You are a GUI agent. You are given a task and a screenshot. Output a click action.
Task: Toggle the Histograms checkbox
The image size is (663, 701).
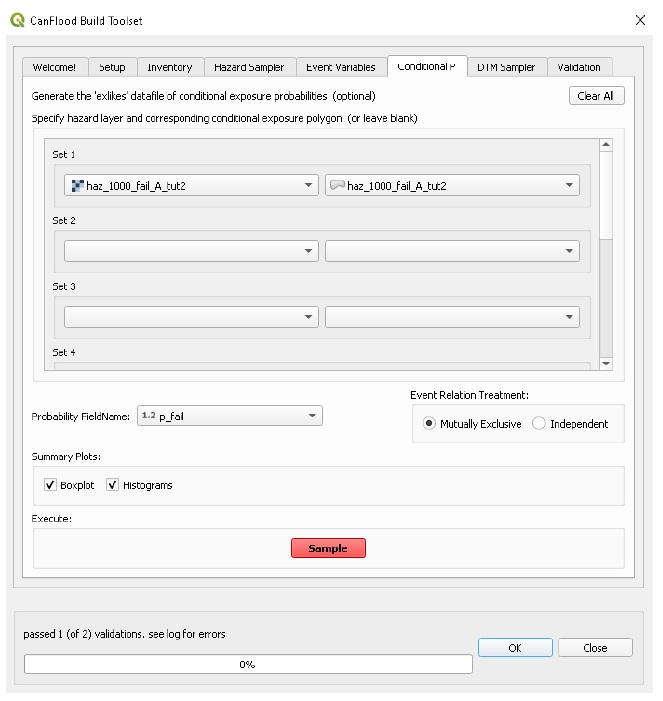(139, 486)
